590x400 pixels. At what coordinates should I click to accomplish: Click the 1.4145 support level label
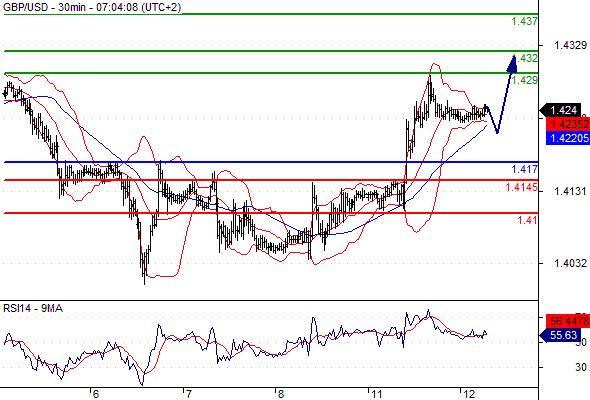(522, 187)
